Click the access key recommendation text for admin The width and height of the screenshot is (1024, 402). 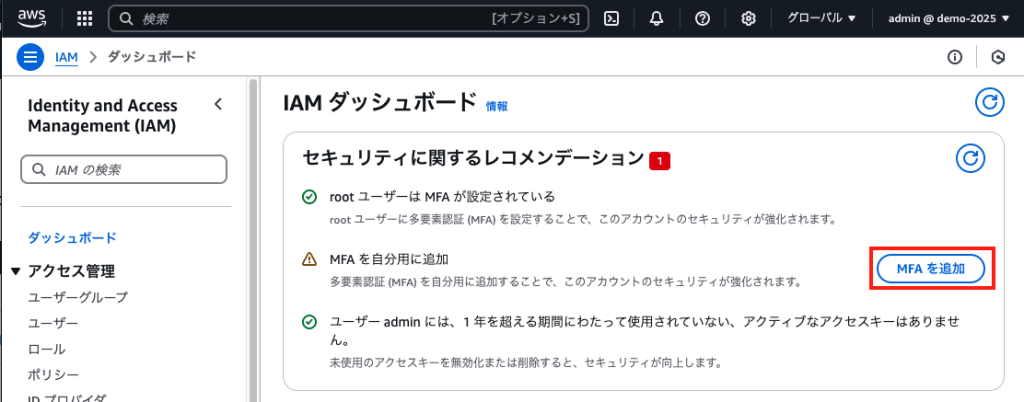(x=647, y=331)
